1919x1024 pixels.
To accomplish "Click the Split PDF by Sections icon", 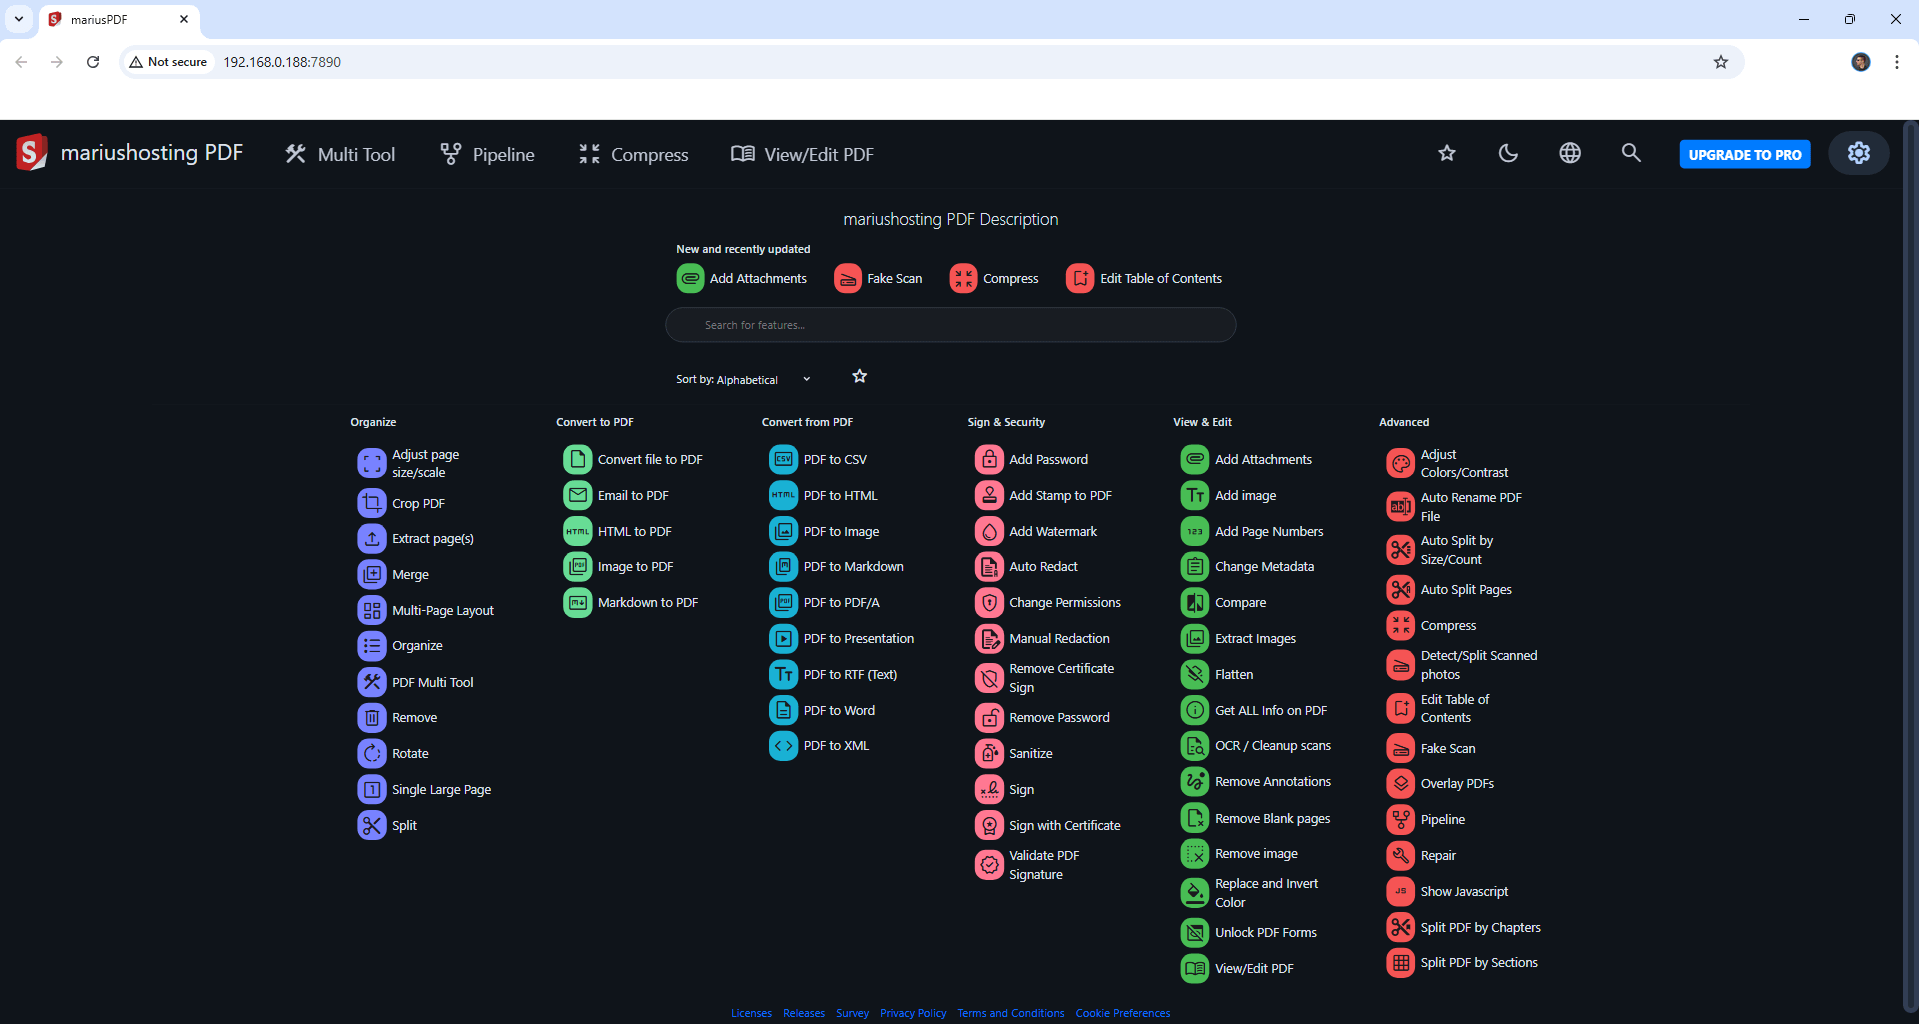I will (1401, 962).
